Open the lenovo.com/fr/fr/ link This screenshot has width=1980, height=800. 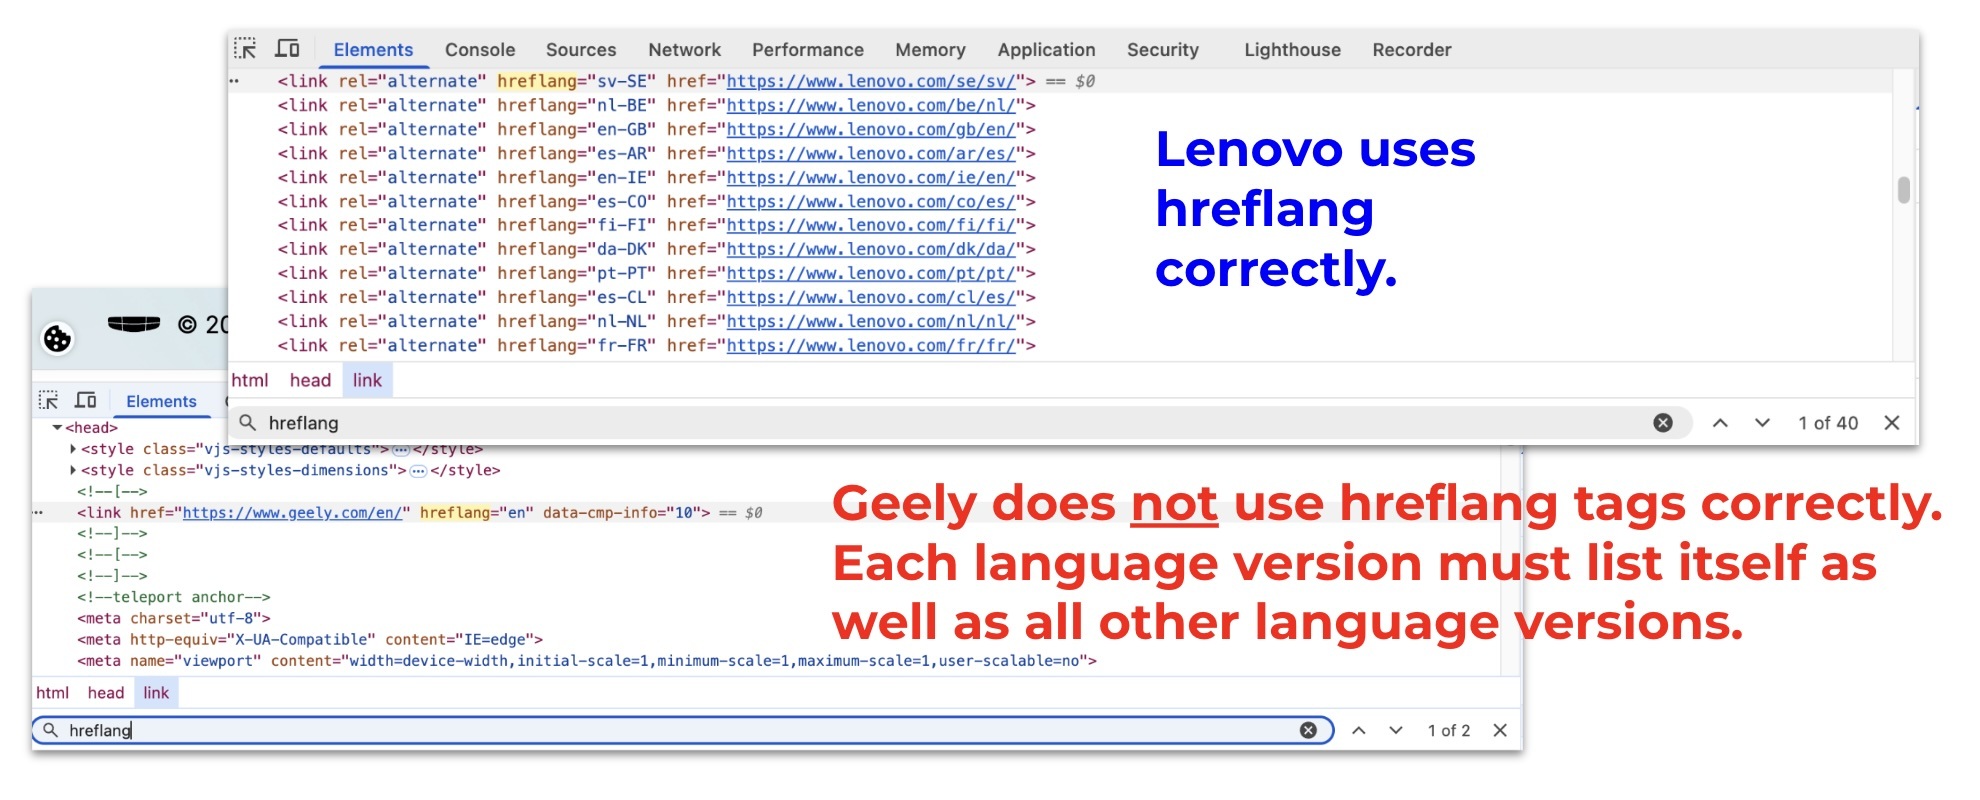[871, 345]
